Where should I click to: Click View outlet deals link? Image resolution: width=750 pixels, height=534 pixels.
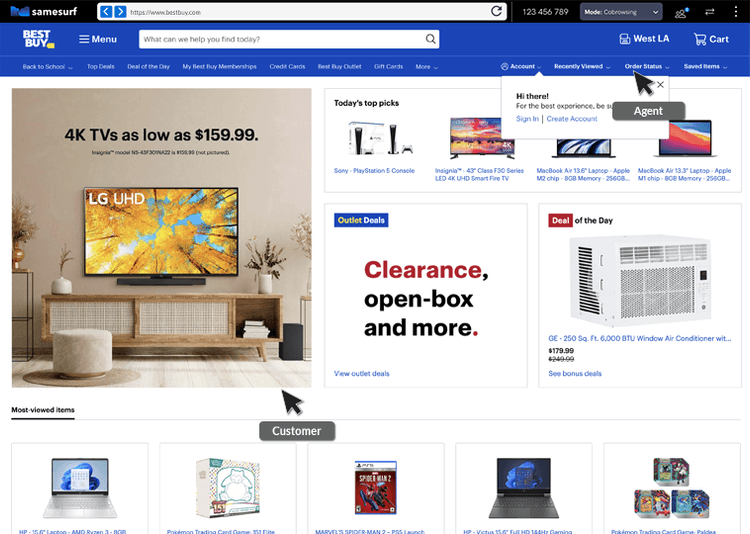click(x=362, y=373)
